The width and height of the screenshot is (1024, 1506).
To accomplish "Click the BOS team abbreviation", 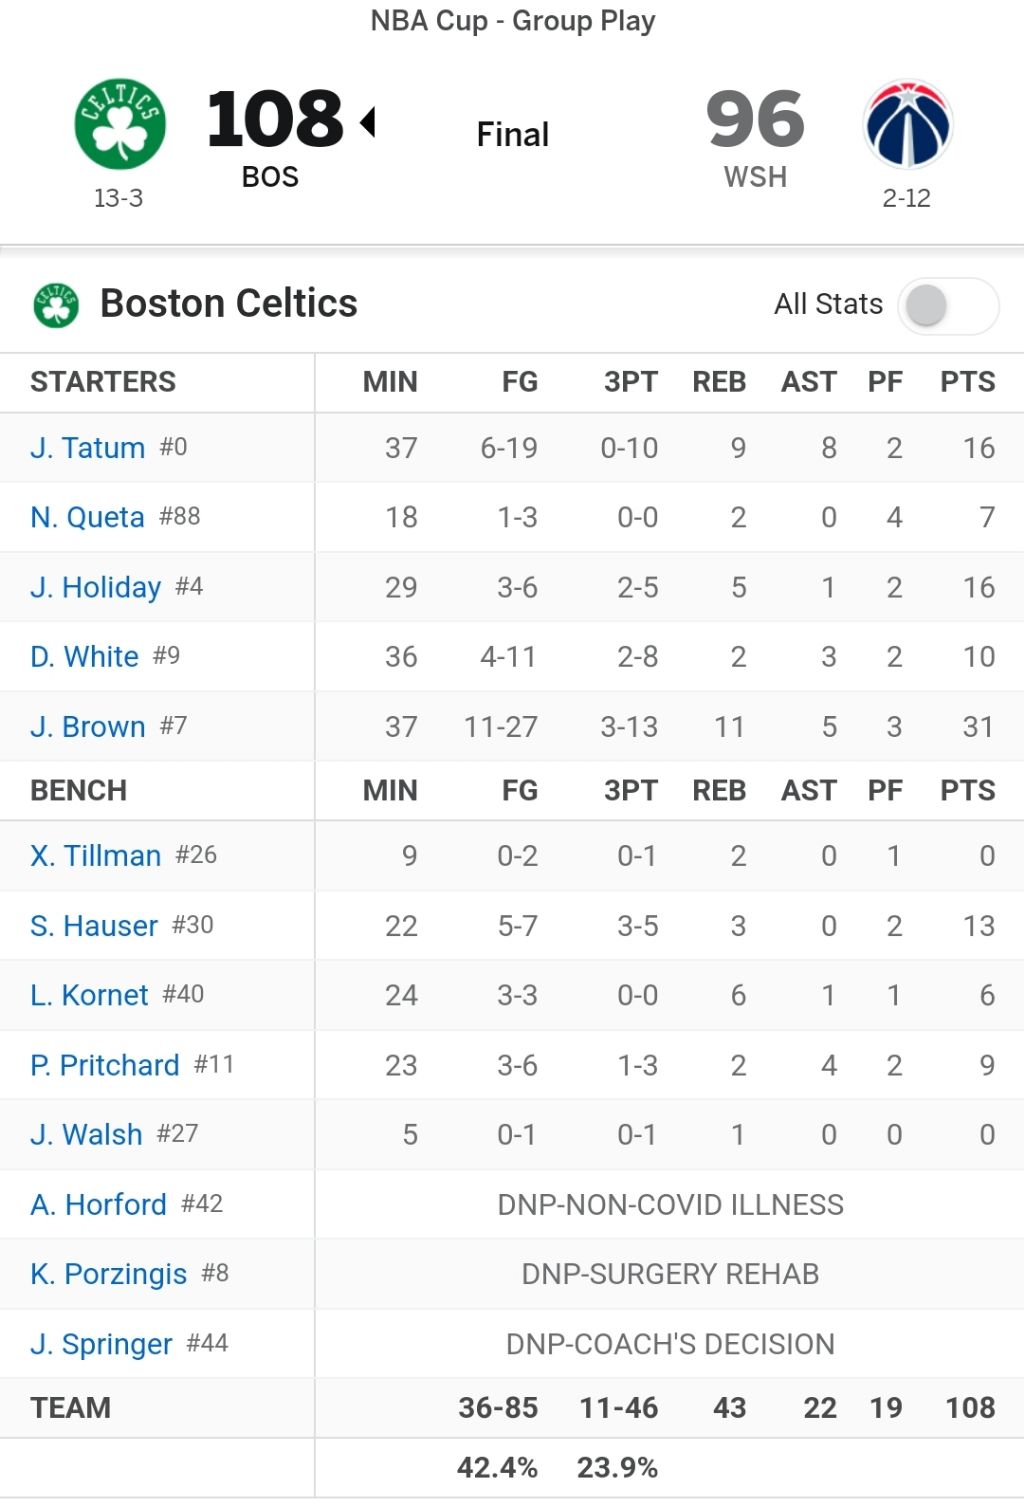I will tap(270, 177).
